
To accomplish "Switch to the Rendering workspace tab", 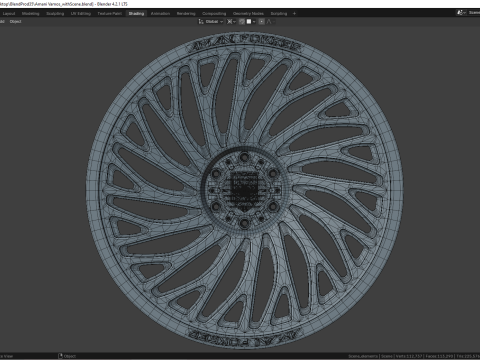I will point(186,14).
